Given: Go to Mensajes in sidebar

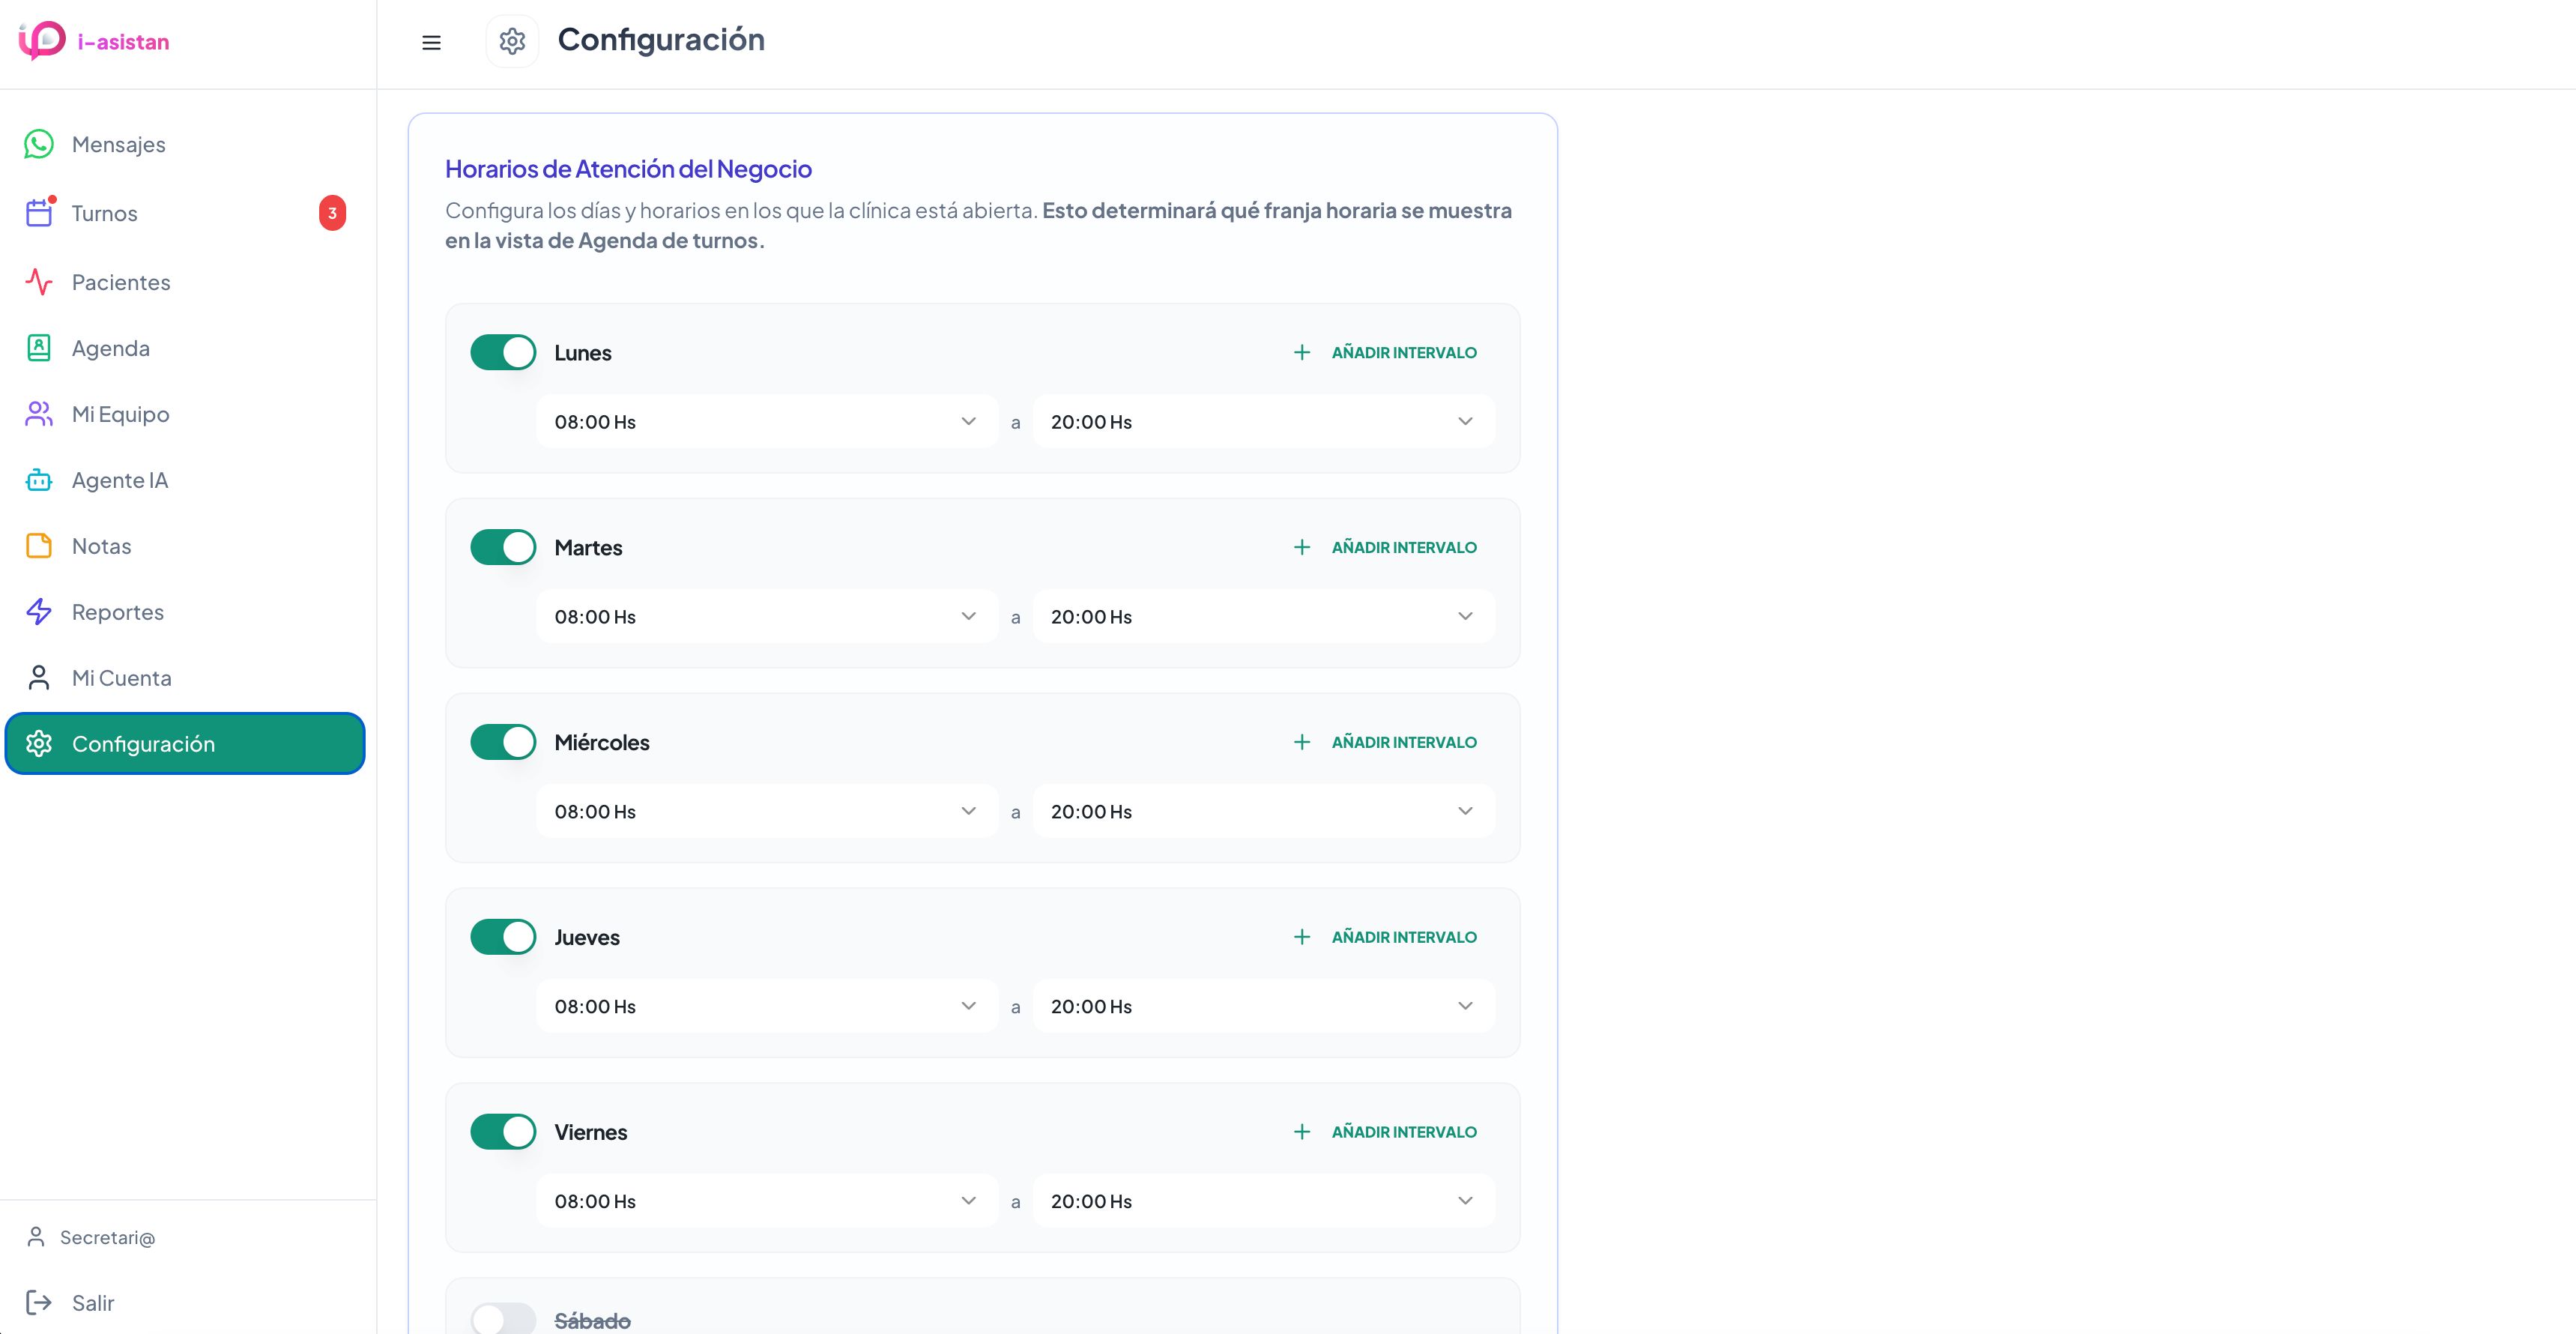Looking at the screenshot, I should coord(185,144).
